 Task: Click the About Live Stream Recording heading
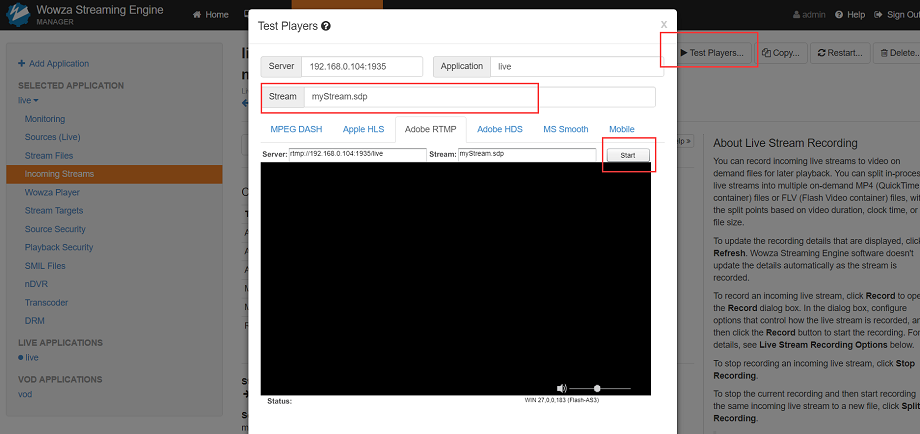pos(786,143)
